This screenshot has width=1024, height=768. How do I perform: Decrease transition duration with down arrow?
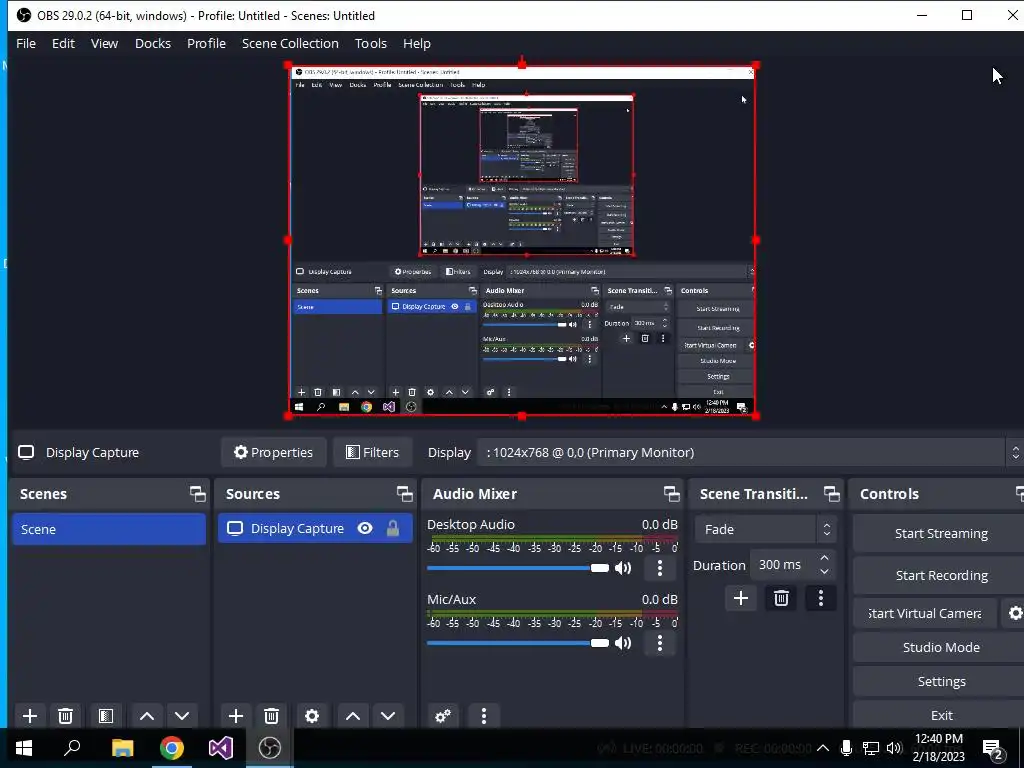[825, 572]
